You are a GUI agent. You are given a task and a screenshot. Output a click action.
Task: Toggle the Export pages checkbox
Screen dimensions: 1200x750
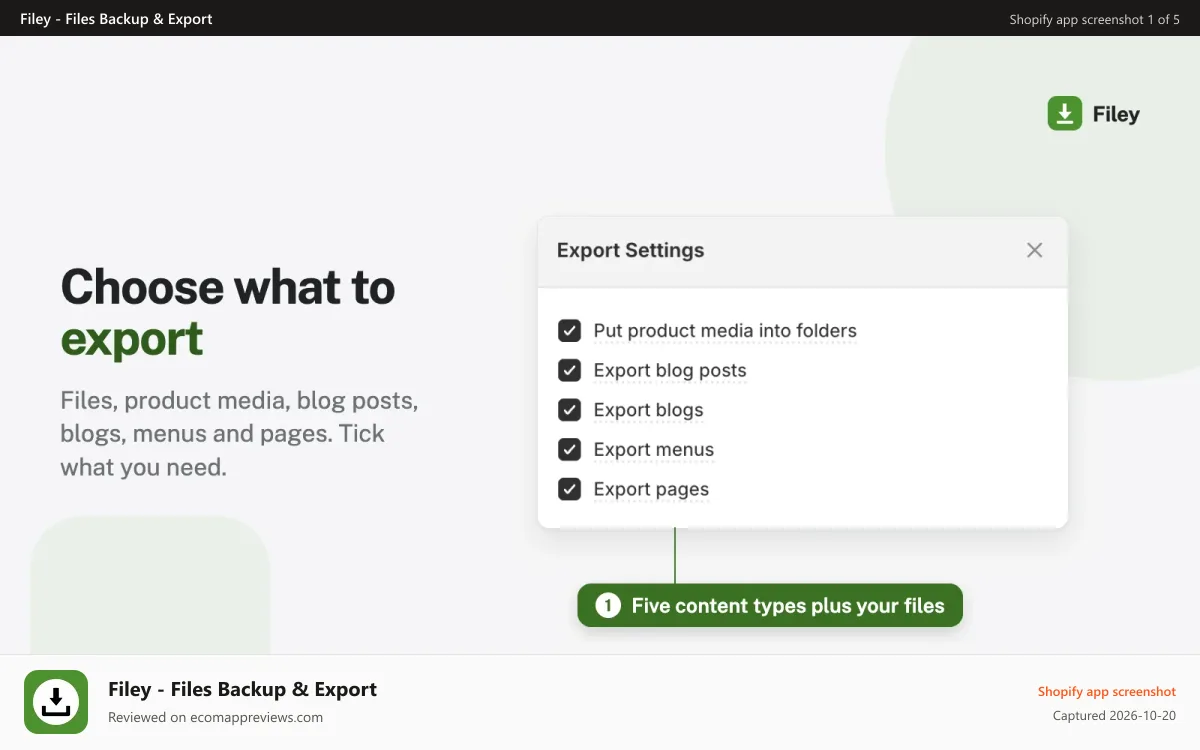(569, 490)
